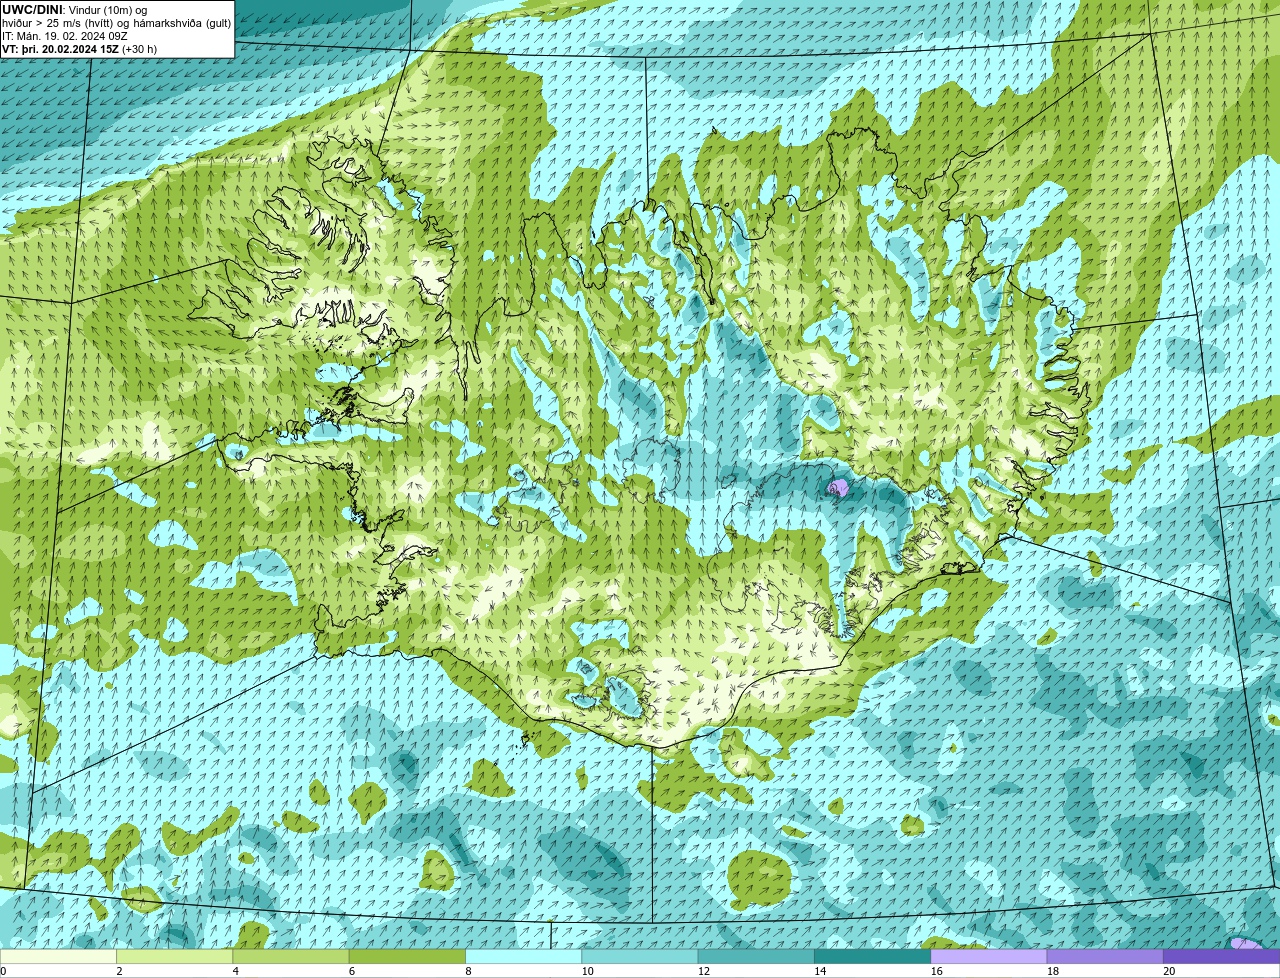This screenshot has width=1280, height=978.
Task: Click the legend scale label '4'
Action: [x=236, y=971]
